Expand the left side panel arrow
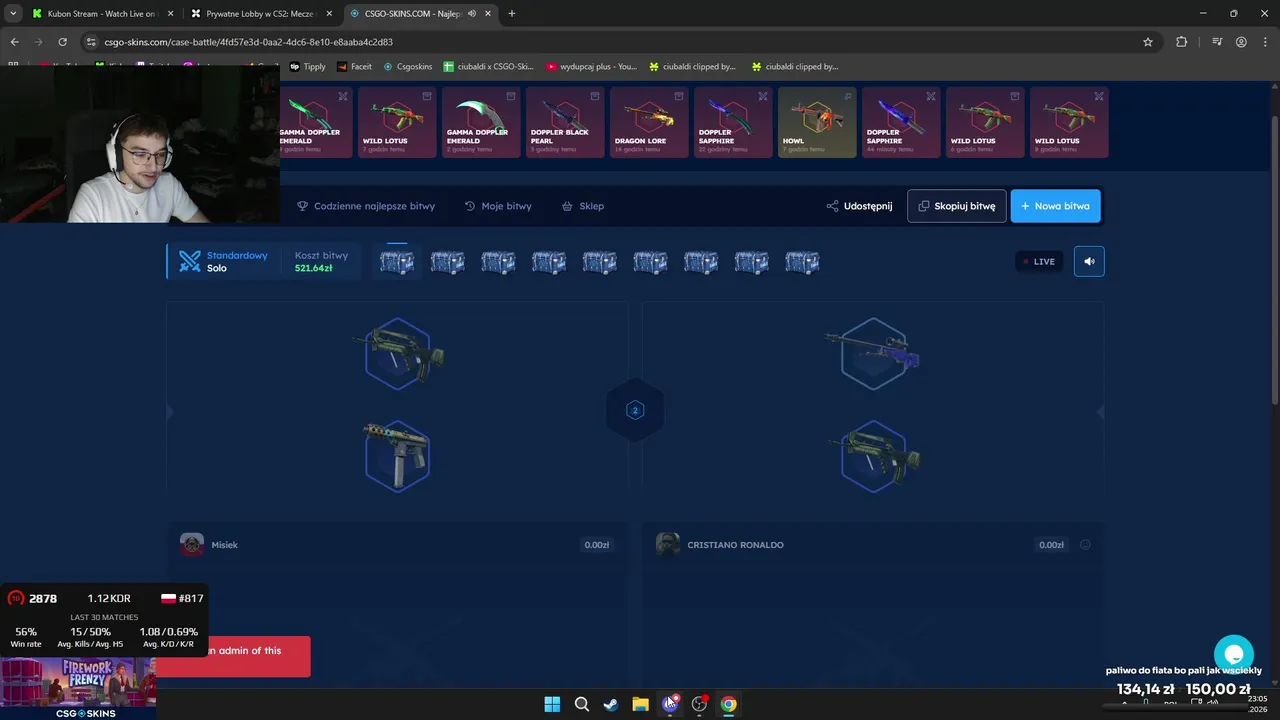The width and height of the screenshot is (1280, 720). (169, 411)
